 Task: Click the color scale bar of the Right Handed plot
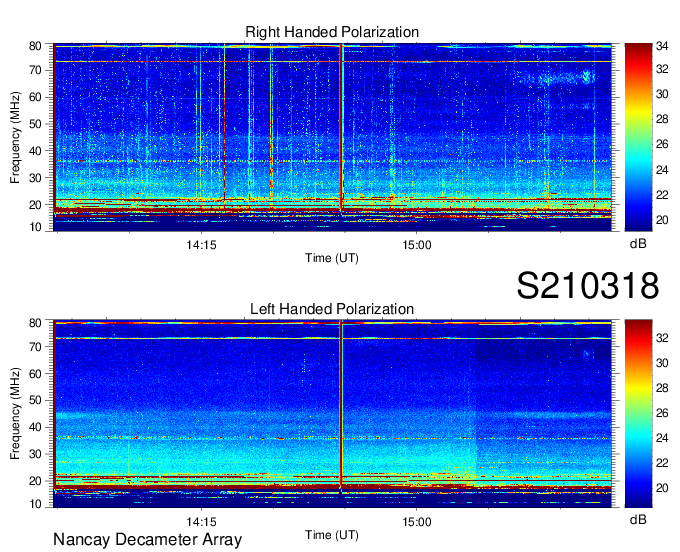click(638, 137)
